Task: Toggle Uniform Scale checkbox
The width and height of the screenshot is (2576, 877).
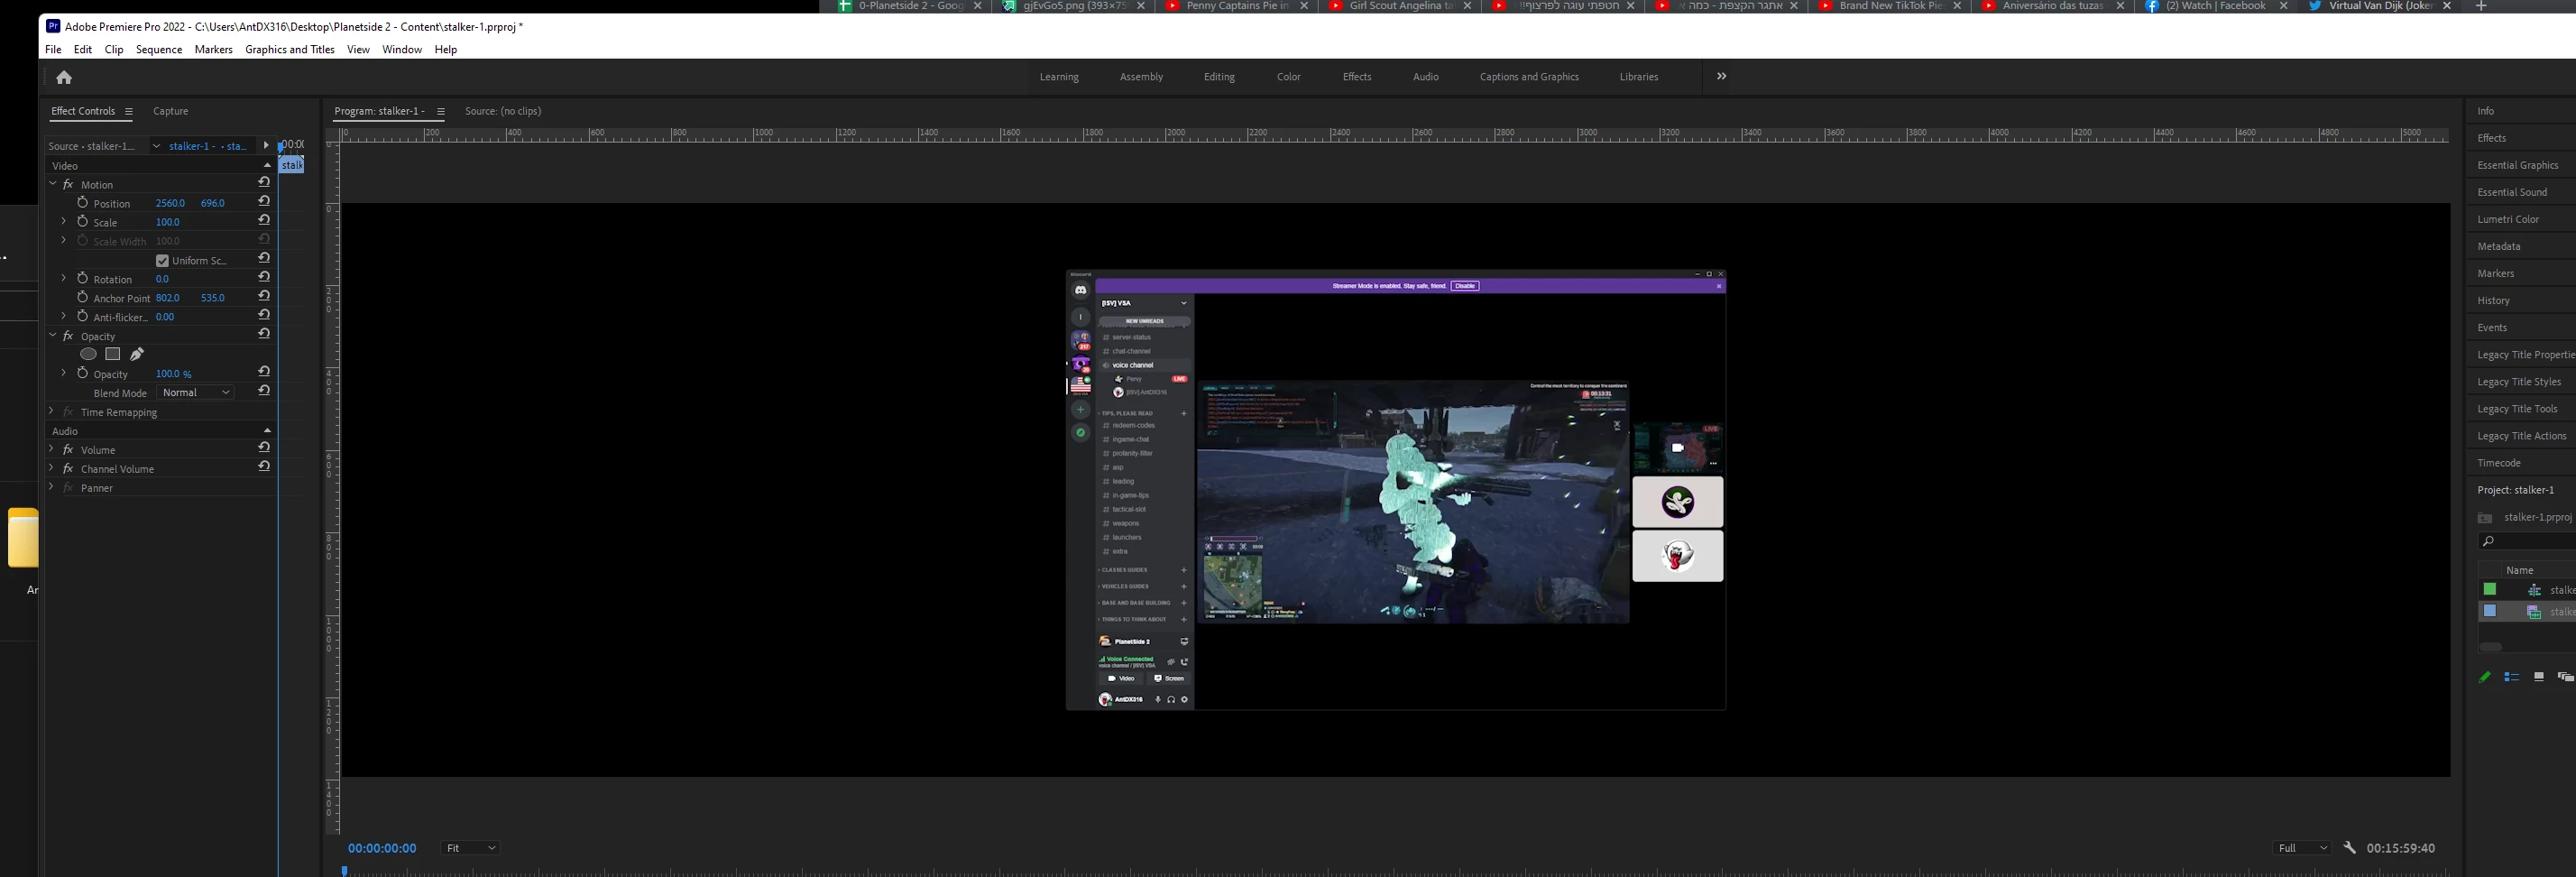Action: (162, 261)
